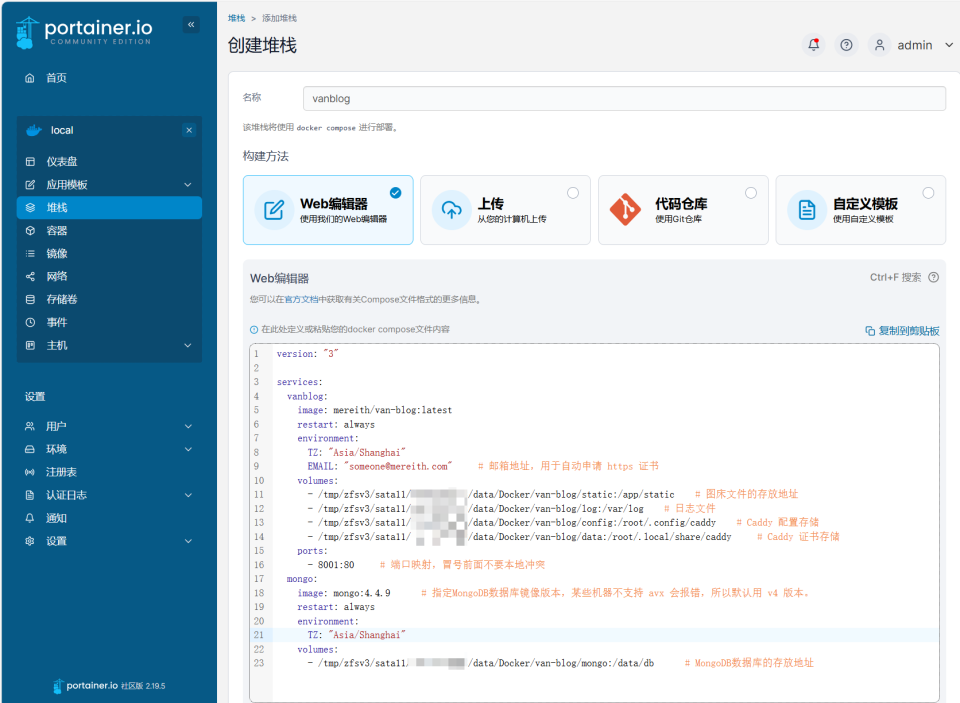Click the Portainer.io logo

tap(84, 32)
